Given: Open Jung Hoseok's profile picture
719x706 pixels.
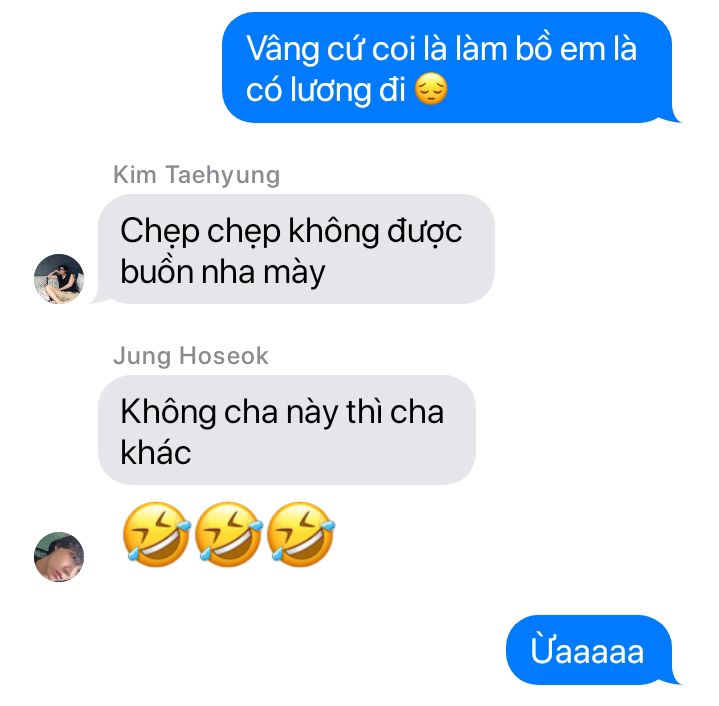Looking at the screenshot, I should pyautogui.click(x=59, y=557).
